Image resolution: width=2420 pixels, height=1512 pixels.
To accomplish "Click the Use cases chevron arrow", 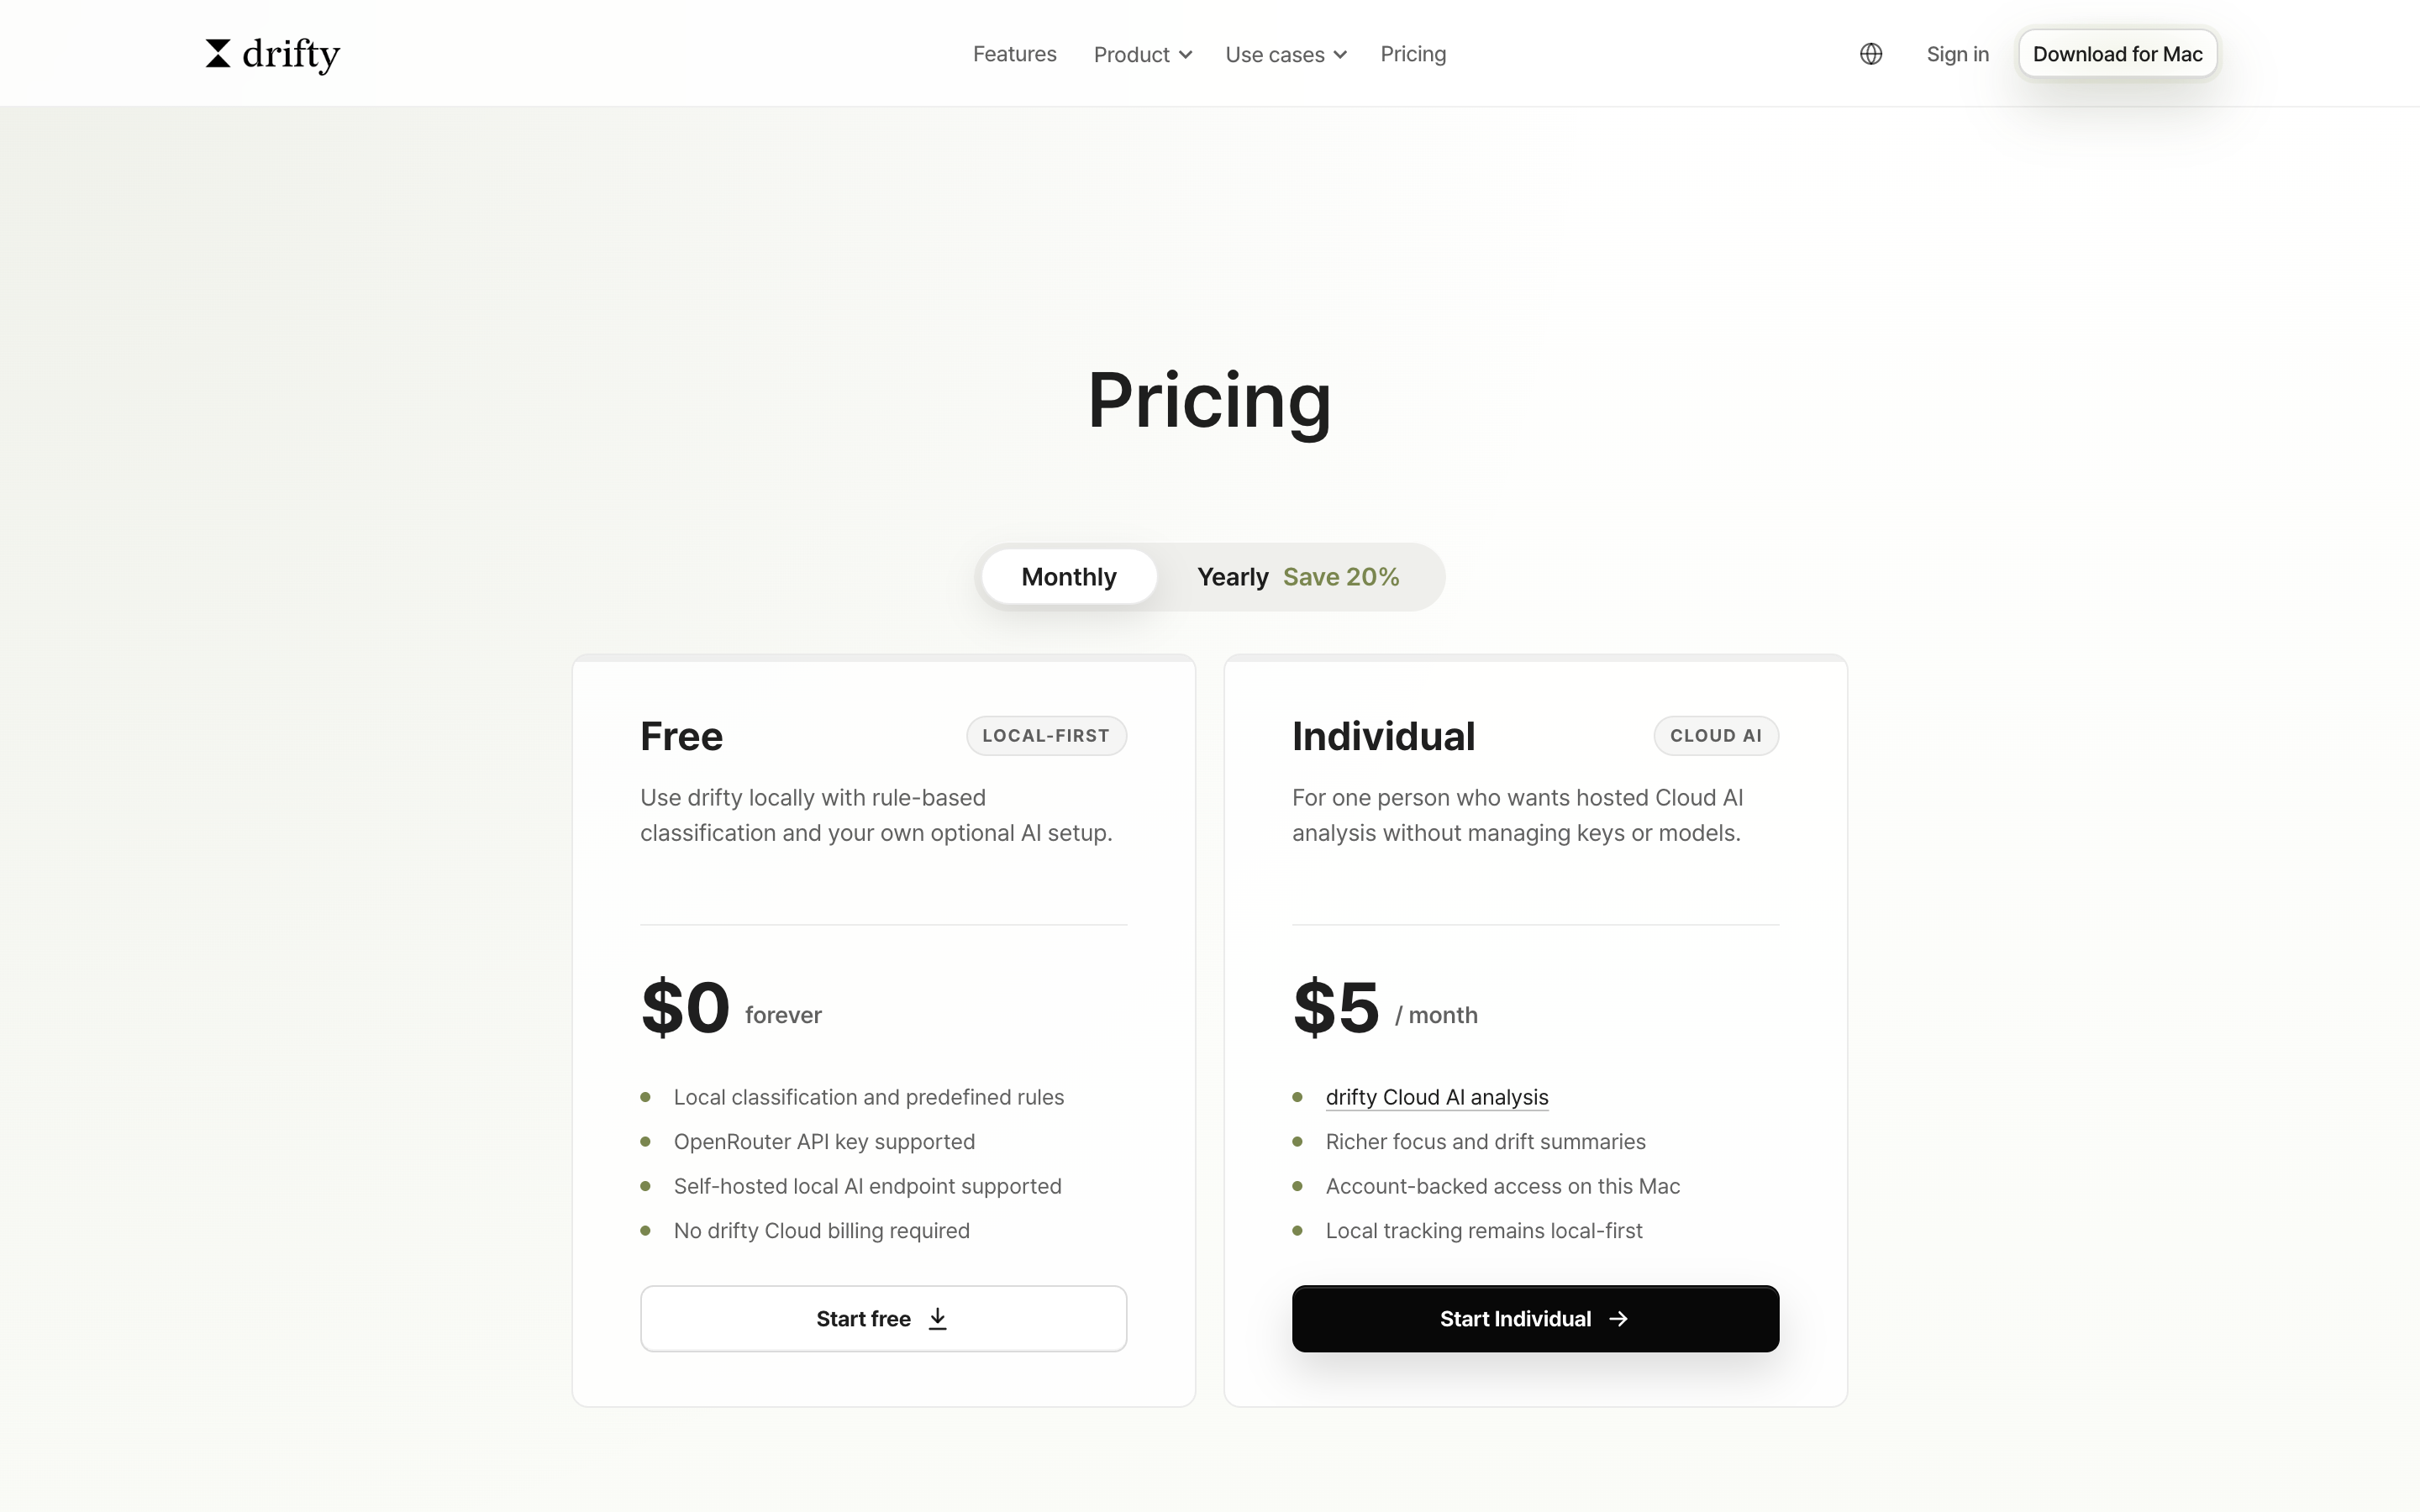I will 1340,55.
